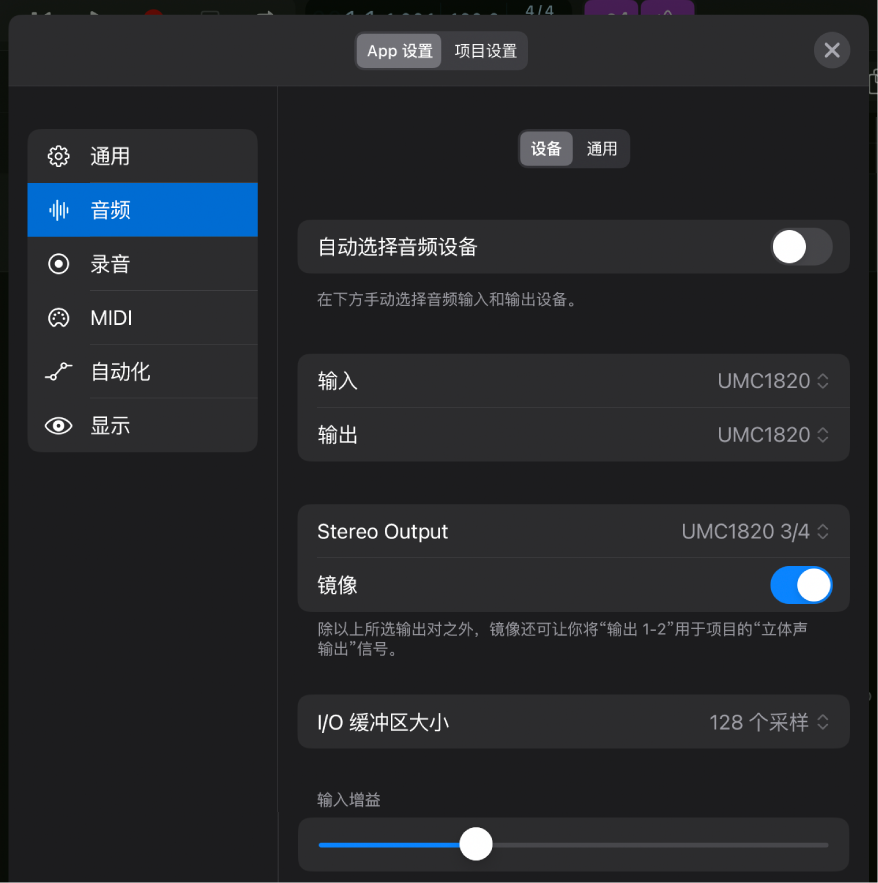
Task: Click the MIDI connector icon in sidebar
Action: pos(58,317)
